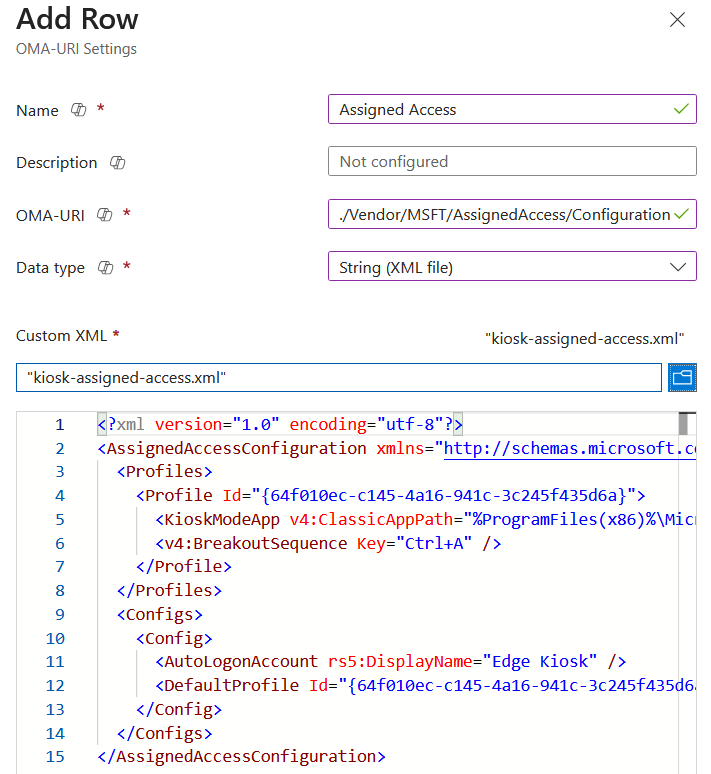
Task: Close the Add Row panel
Action: pyautogui.click(x=677, y=20)
